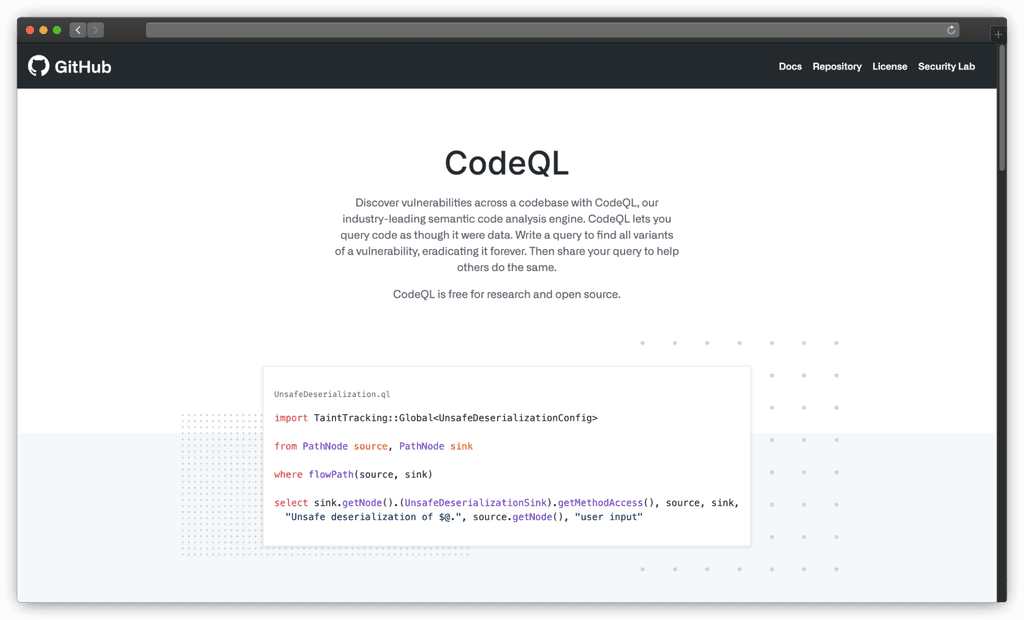1024x620 pixels.
Task: Click the 'import TaintTracking::Global' code line
Action: pos(436,417)
